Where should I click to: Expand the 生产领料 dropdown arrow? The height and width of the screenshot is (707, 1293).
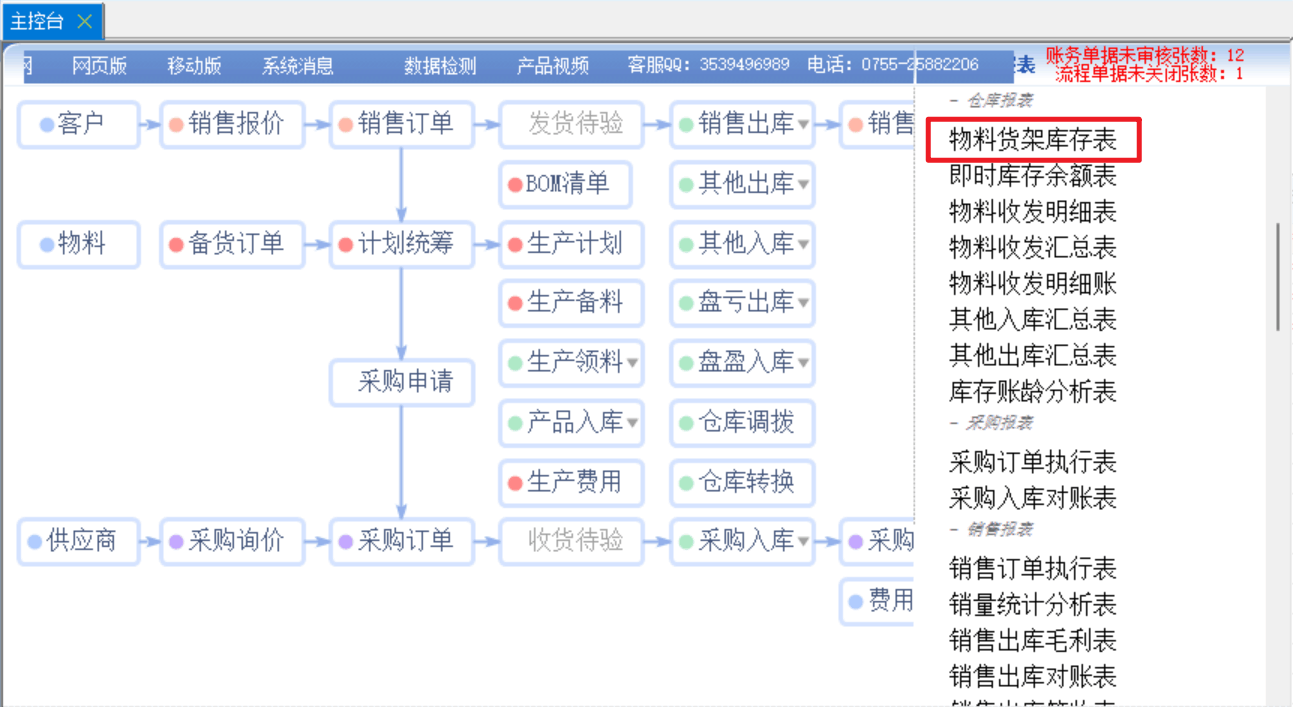point(632,363)
